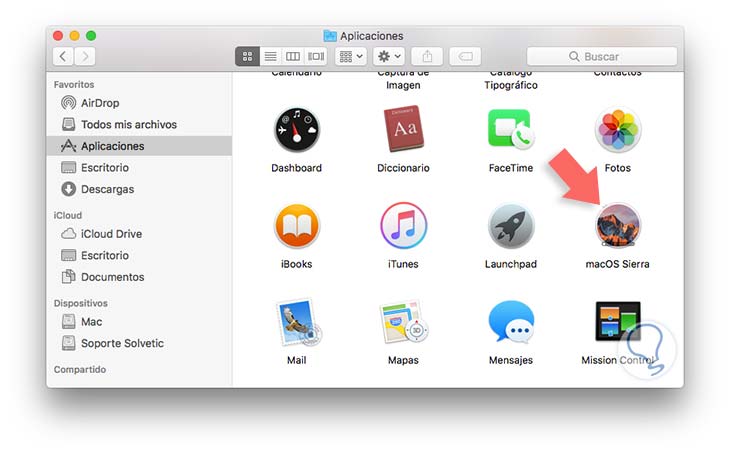Select AirDrop in the sidebar
730x454 pixels.
click(x=139, y=102)
